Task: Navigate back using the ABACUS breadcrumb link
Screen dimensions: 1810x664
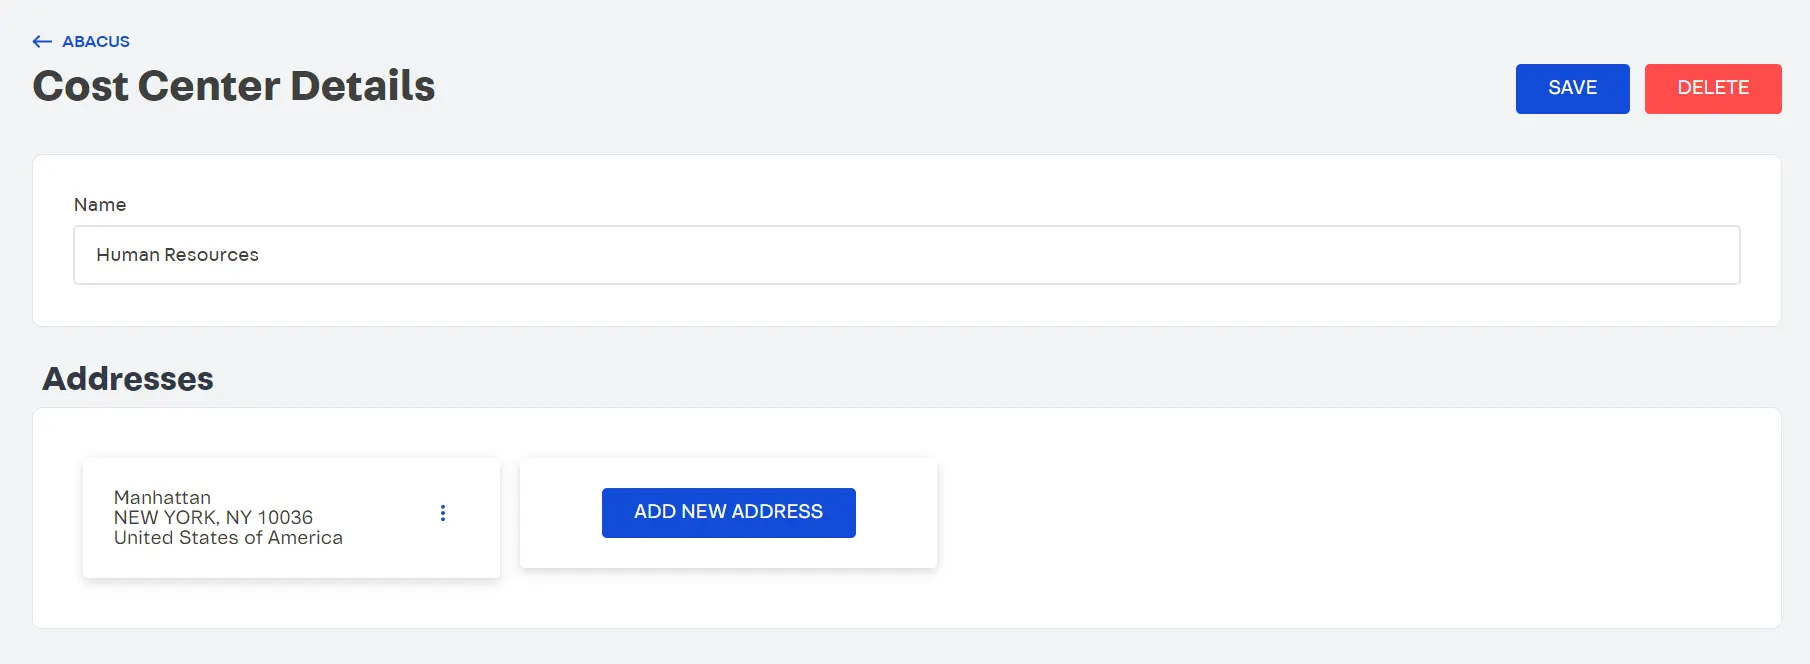Action: pyautogui.click(x=95, y=41)
